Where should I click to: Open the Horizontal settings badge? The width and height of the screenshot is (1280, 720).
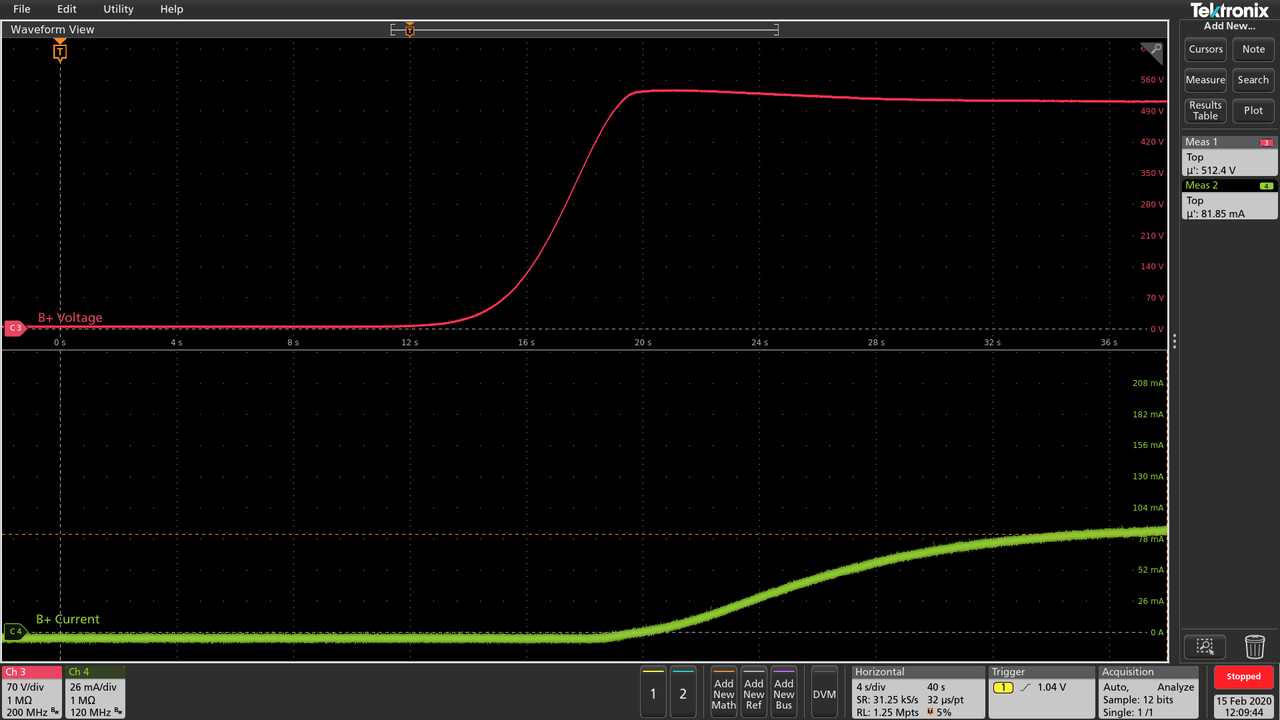tap(917, 691)
